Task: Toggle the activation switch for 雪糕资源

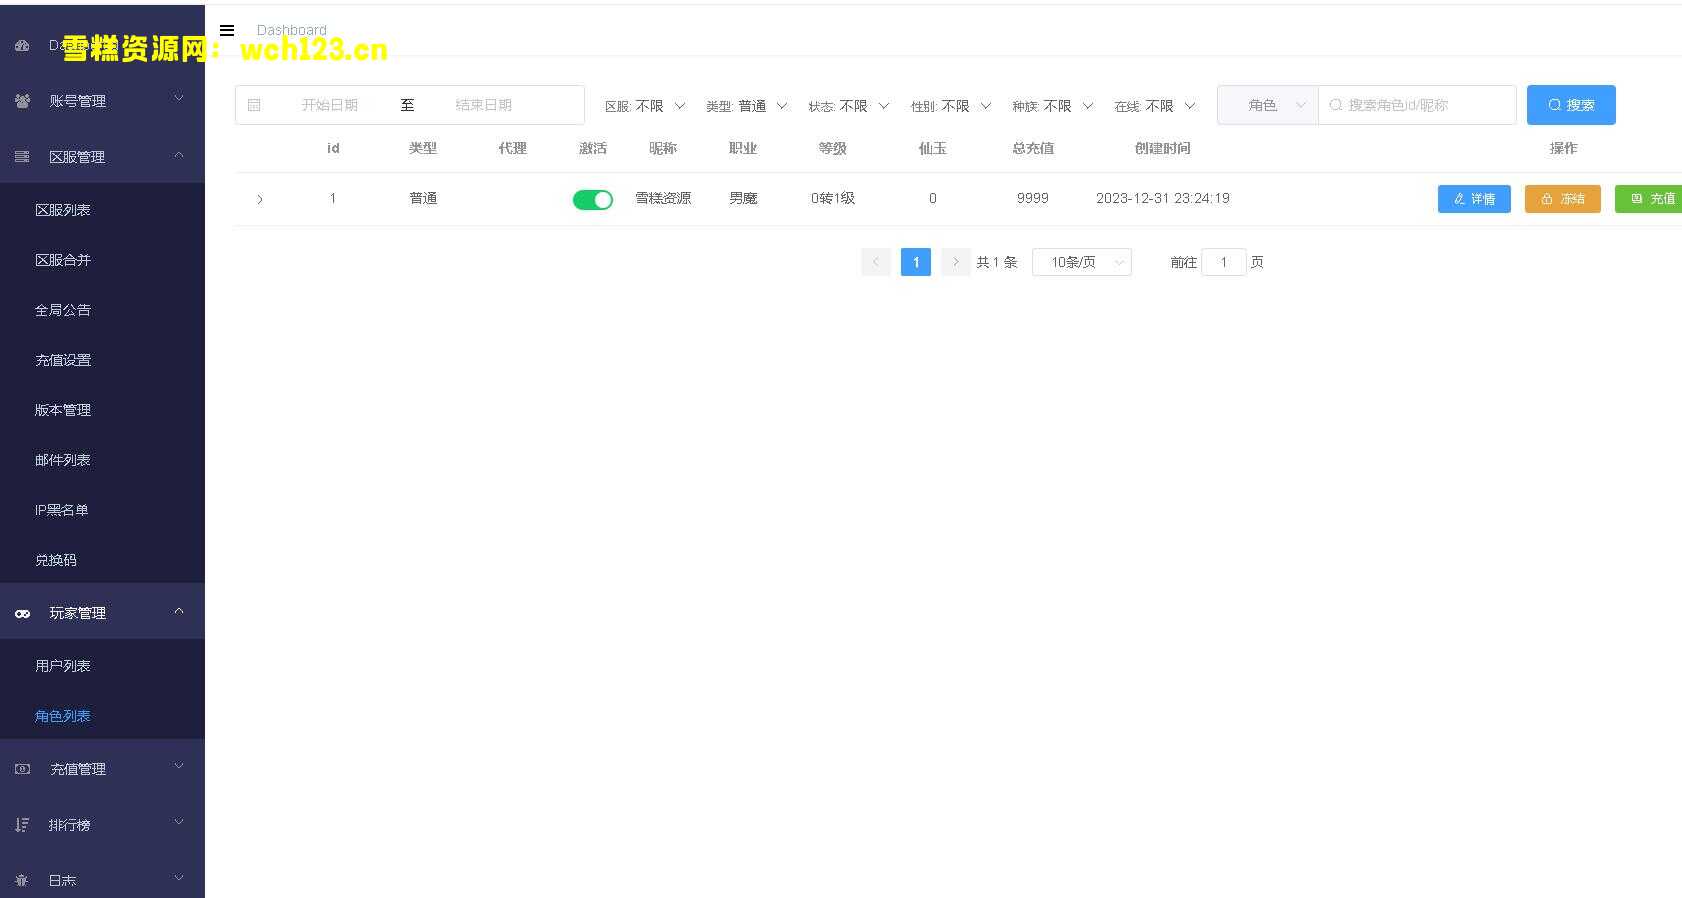Action: [x=593, y=200]
